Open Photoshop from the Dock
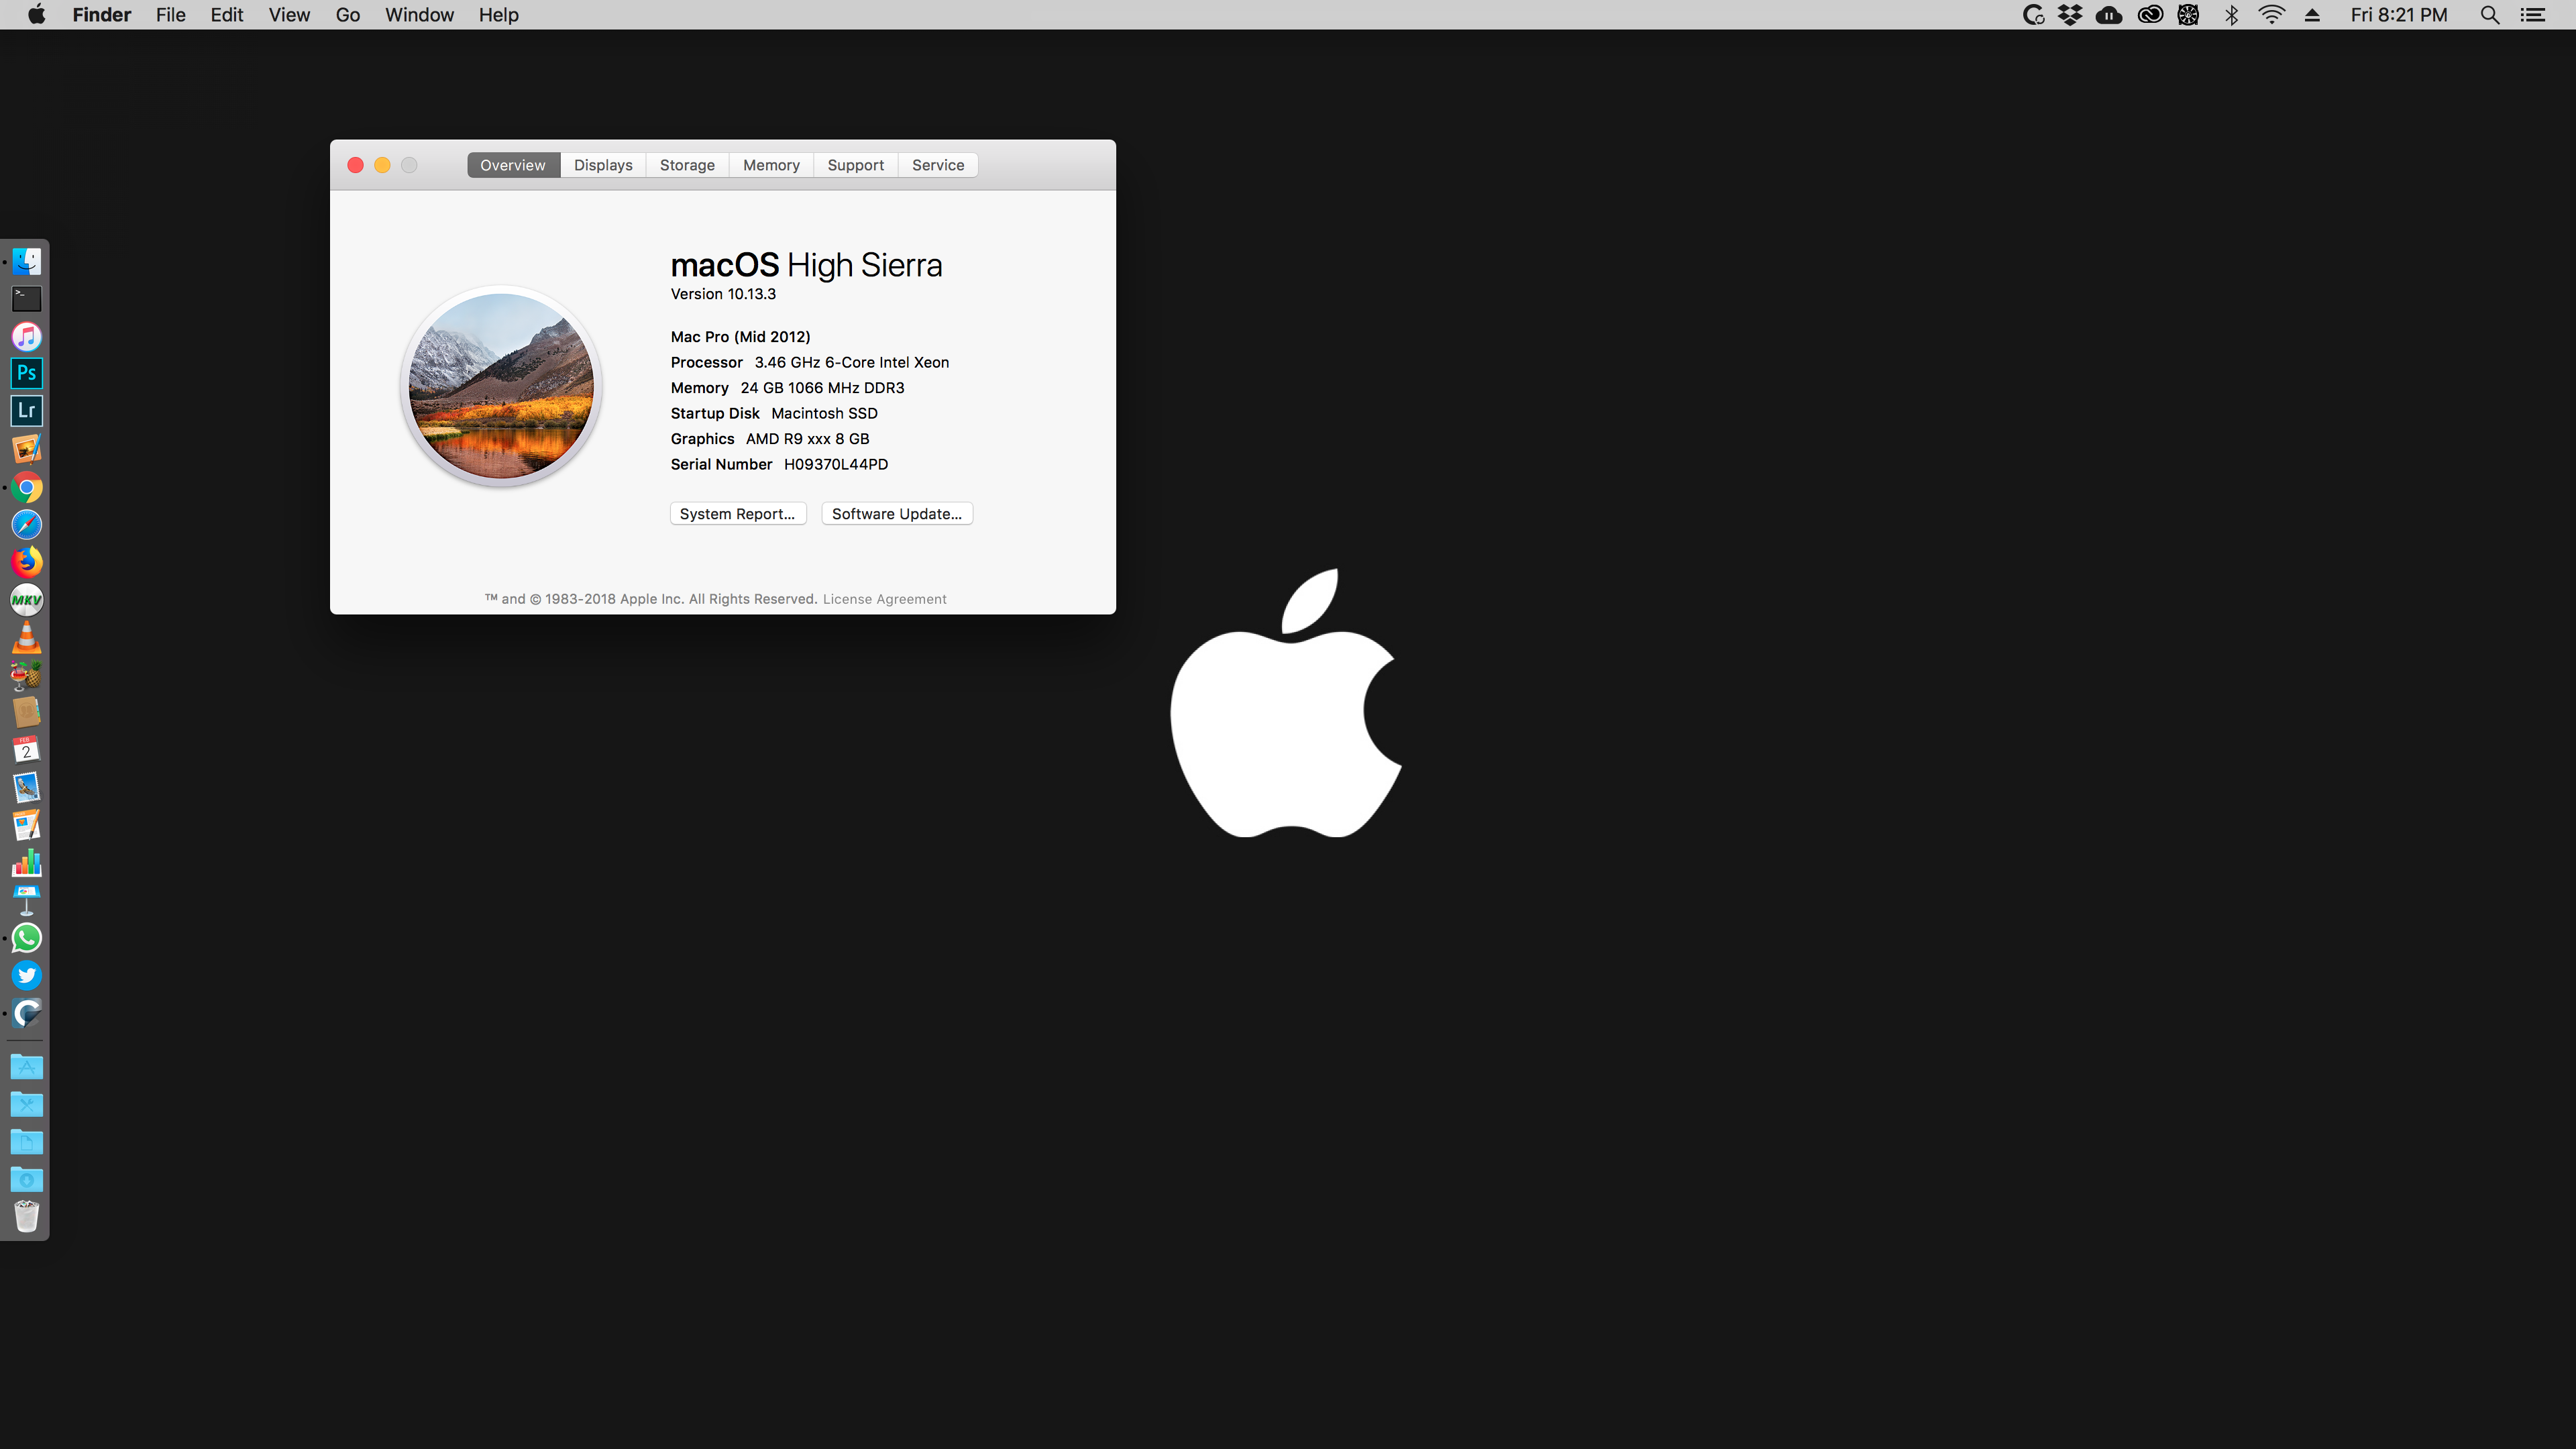The height and width of the screenshot is (1449, 2576). click(x=27, y=373)
